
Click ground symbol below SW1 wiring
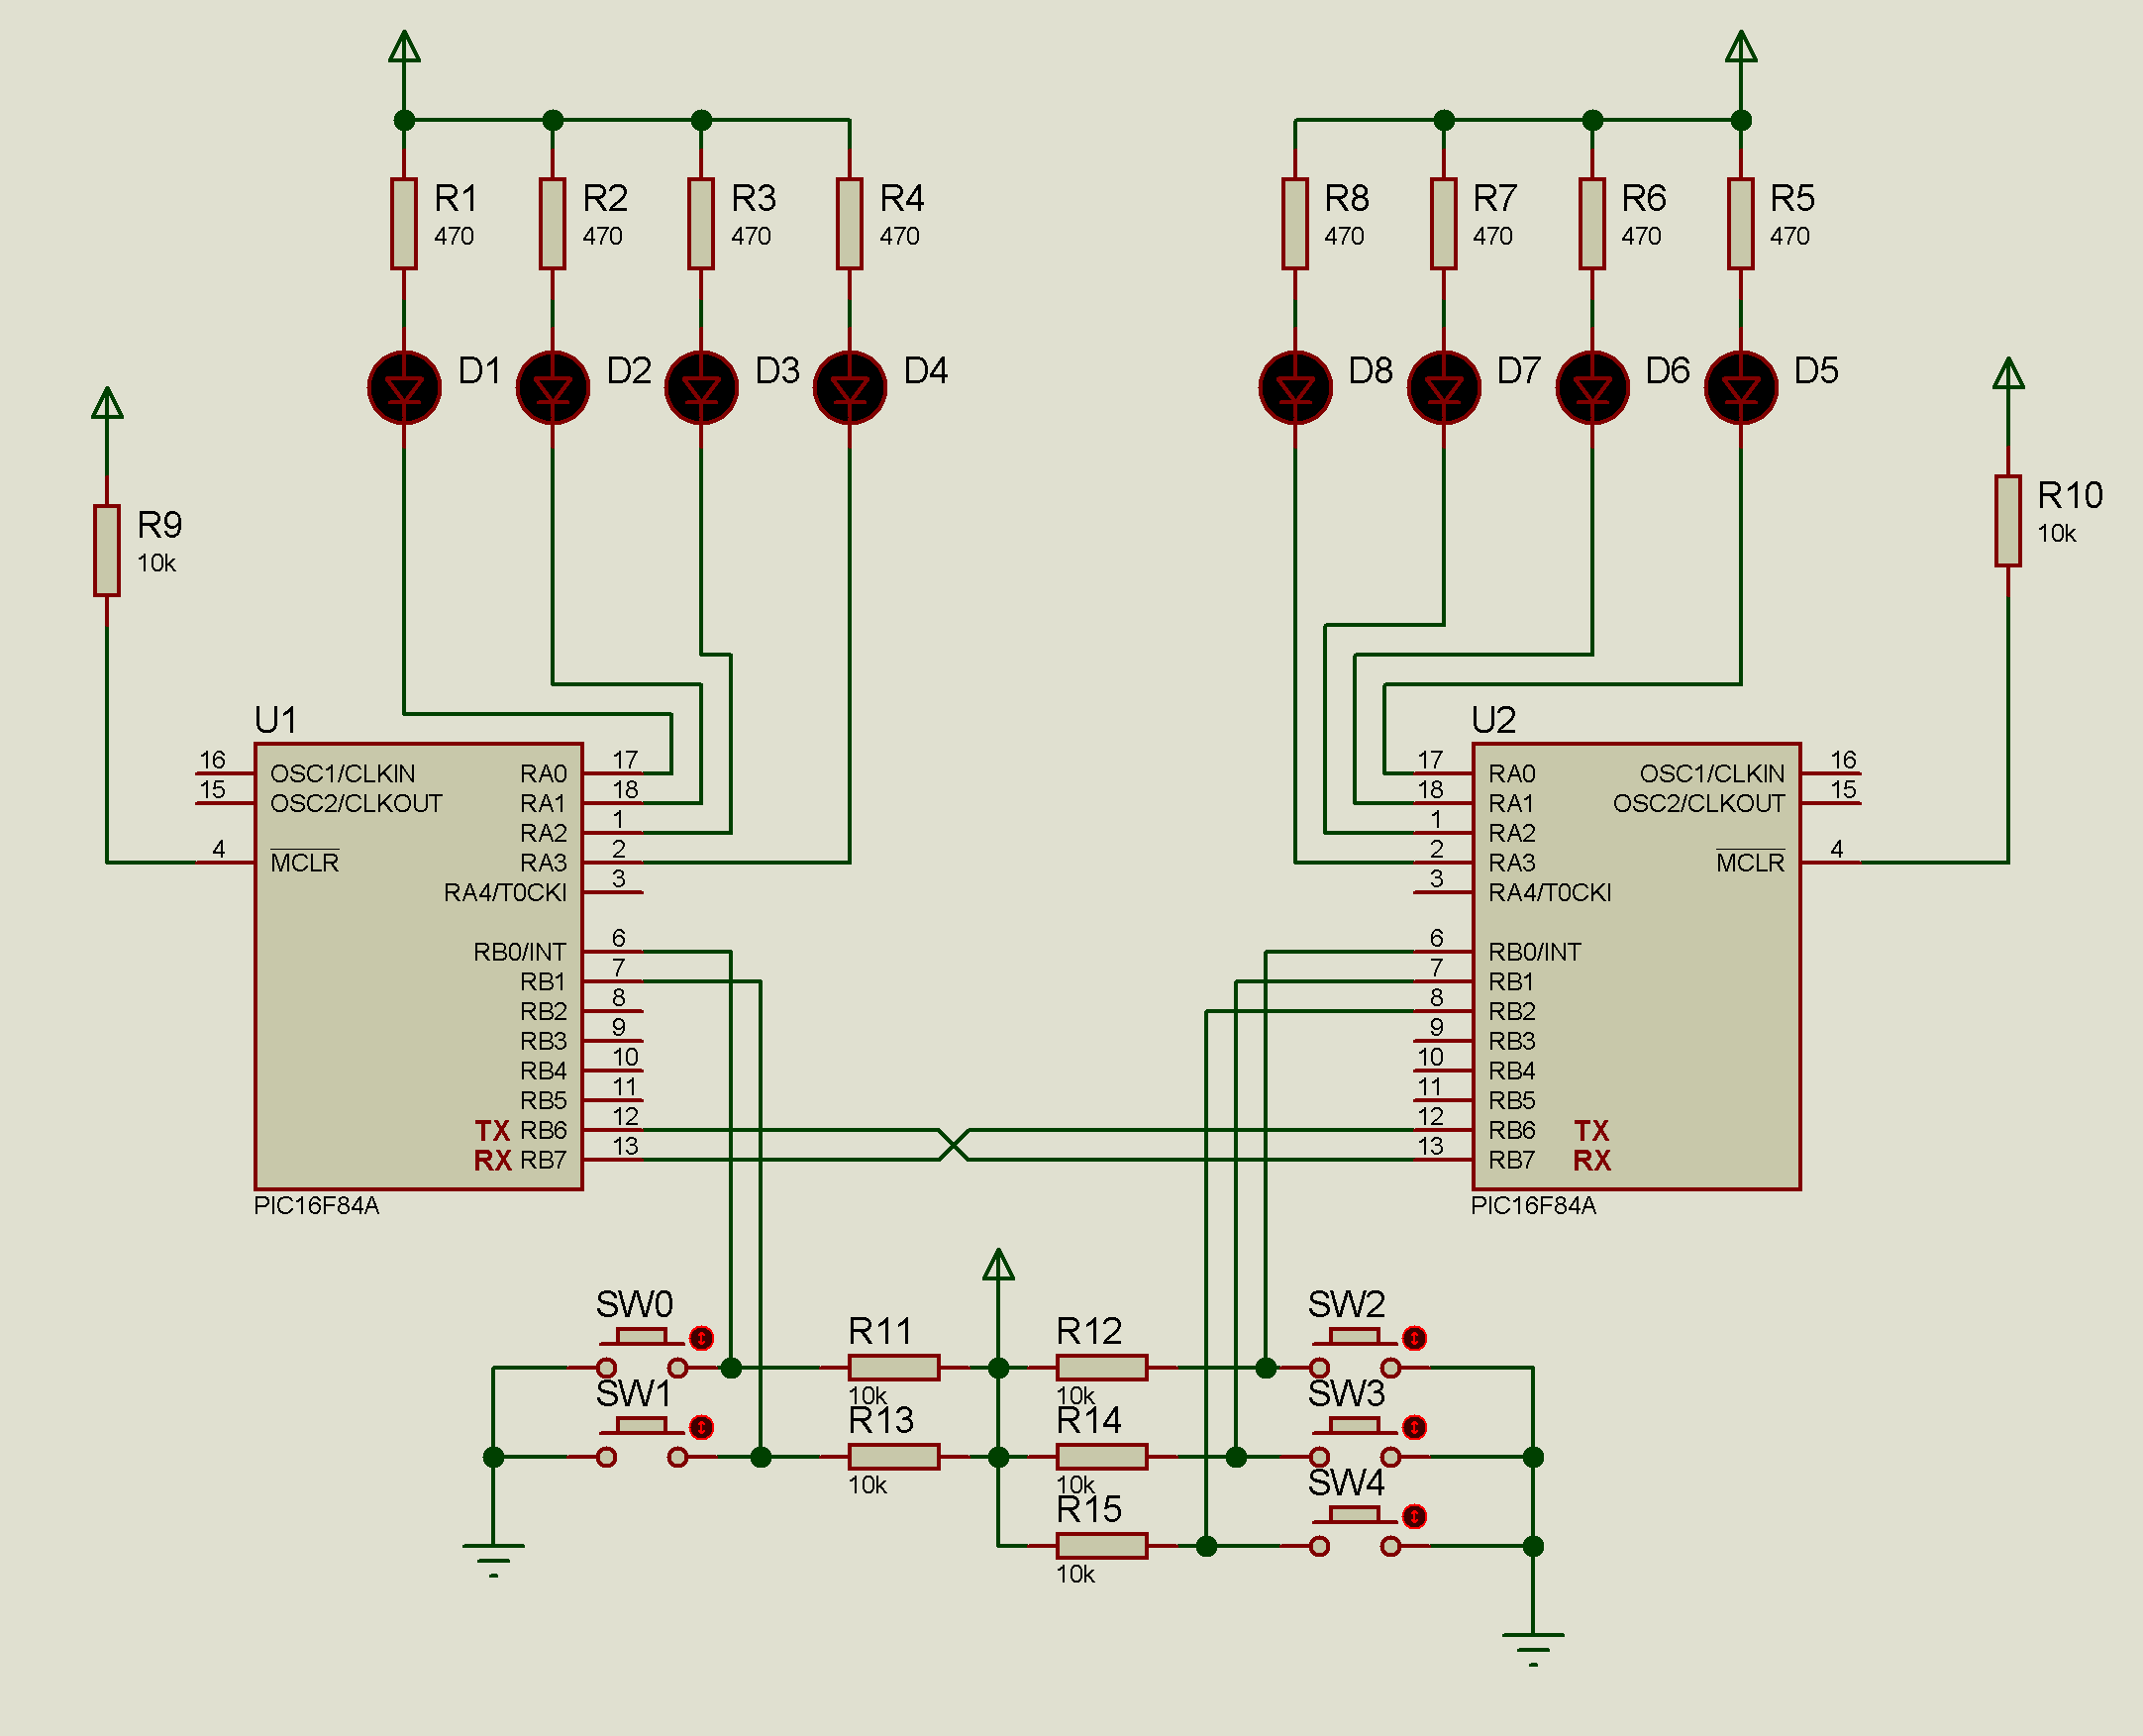(493, 1560)
